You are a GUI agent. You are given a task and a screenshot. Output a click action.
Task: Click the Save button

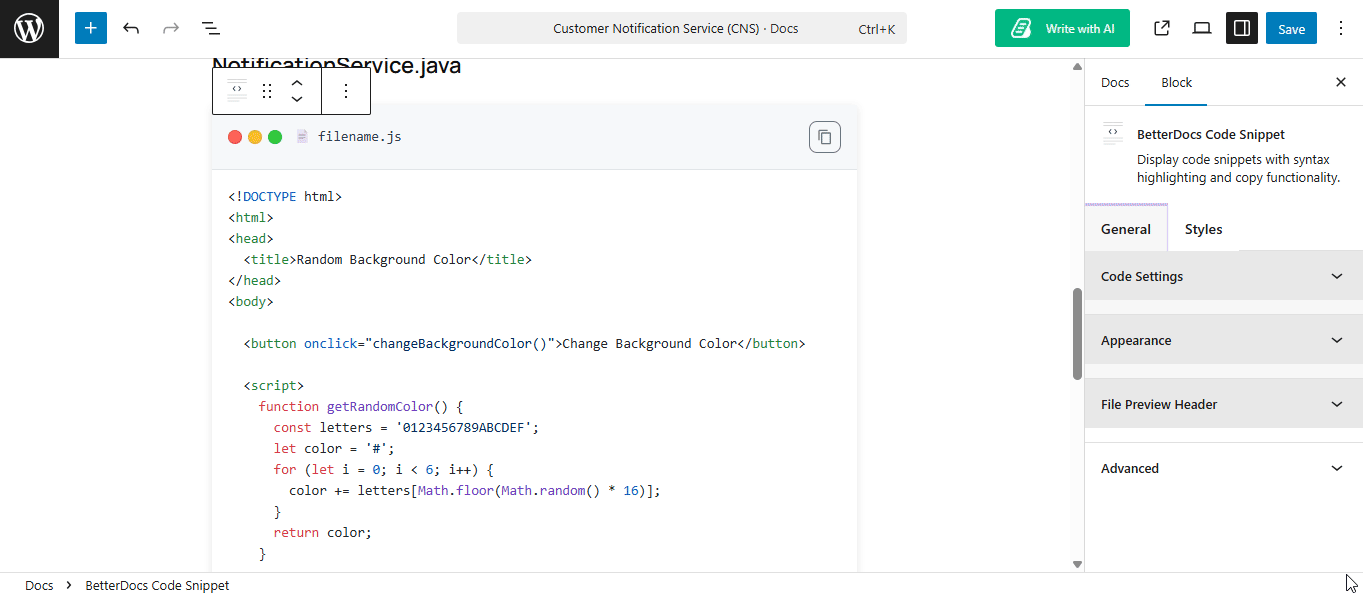1291,28
